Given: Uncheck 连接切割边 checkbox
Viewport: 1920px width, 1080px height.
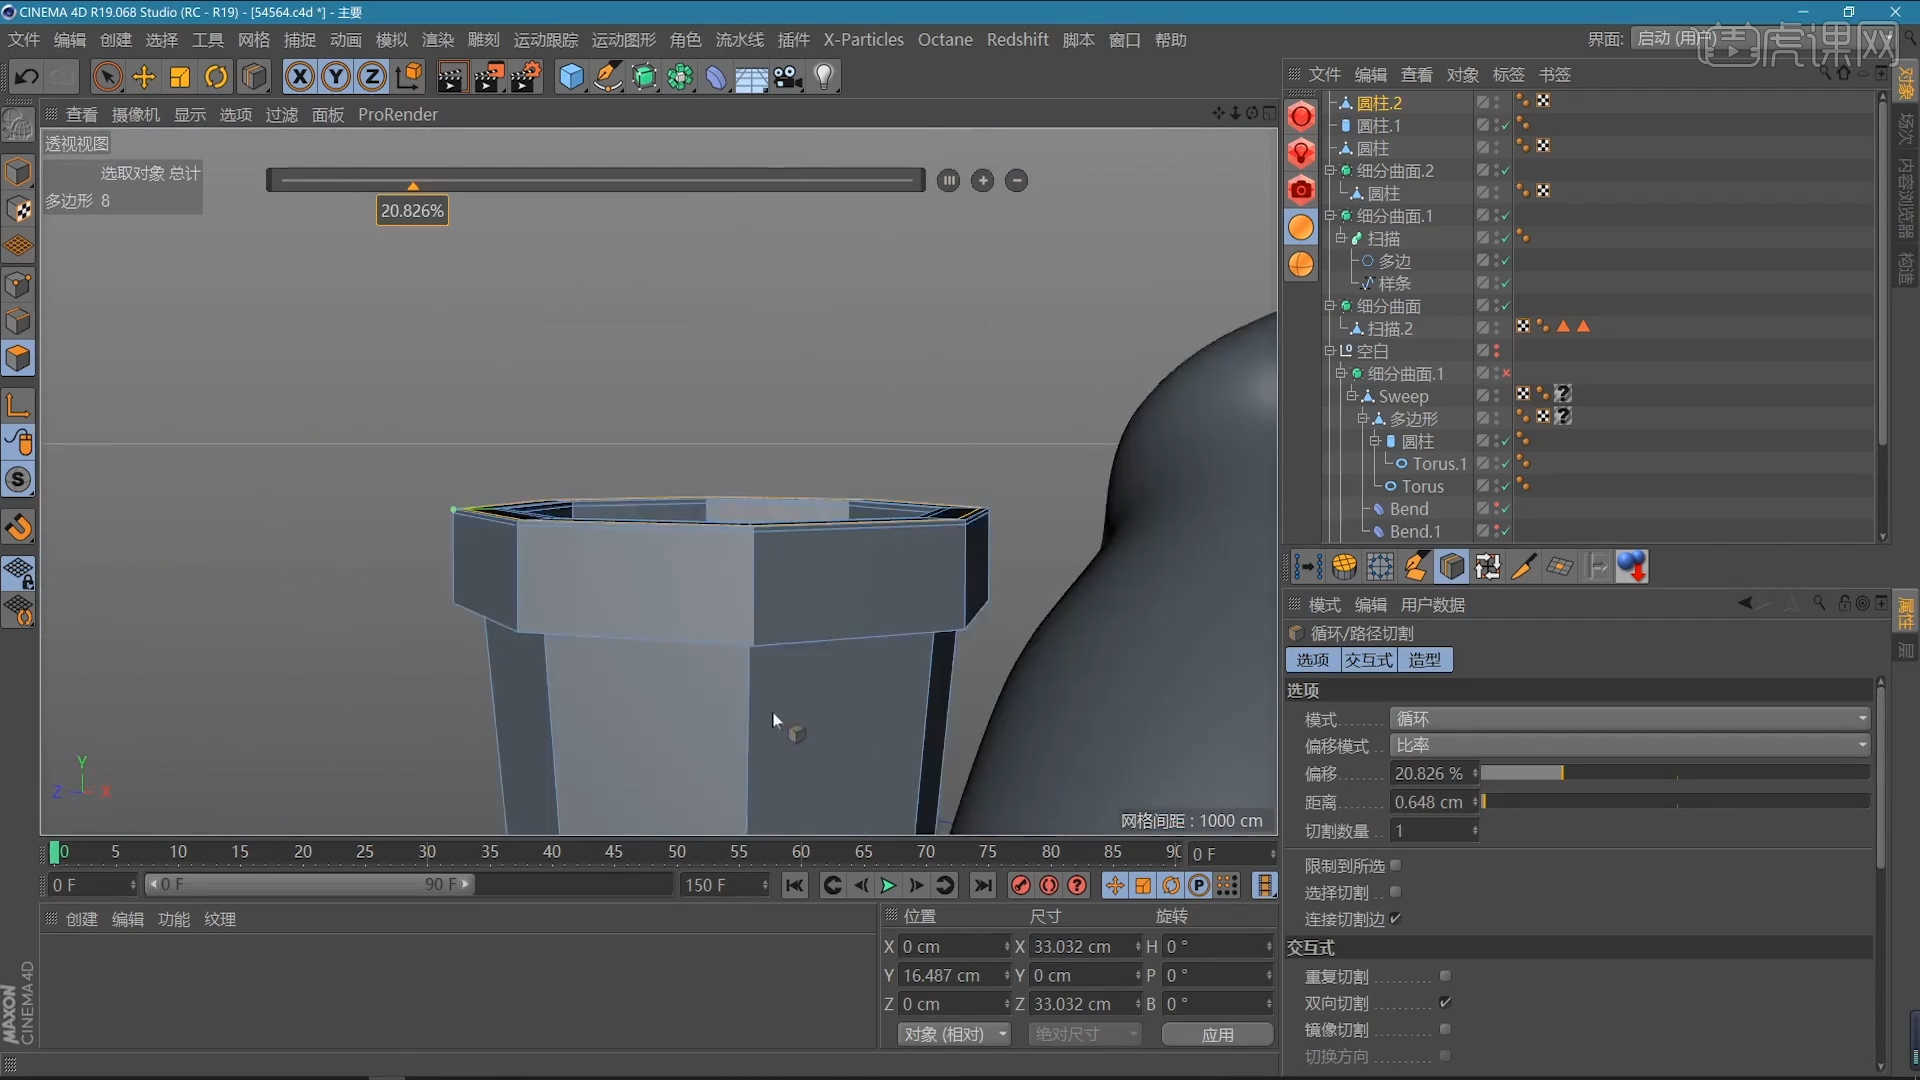Looking at the screenshot, I should tap(1395, 918).
